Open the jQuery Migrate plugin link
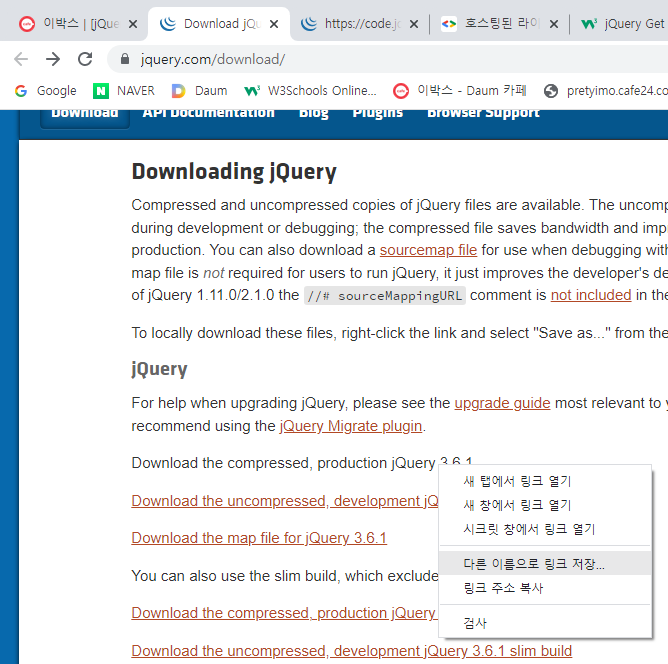Screen dimensions: 668x664 pyautogui.click(x=351, y=426)
